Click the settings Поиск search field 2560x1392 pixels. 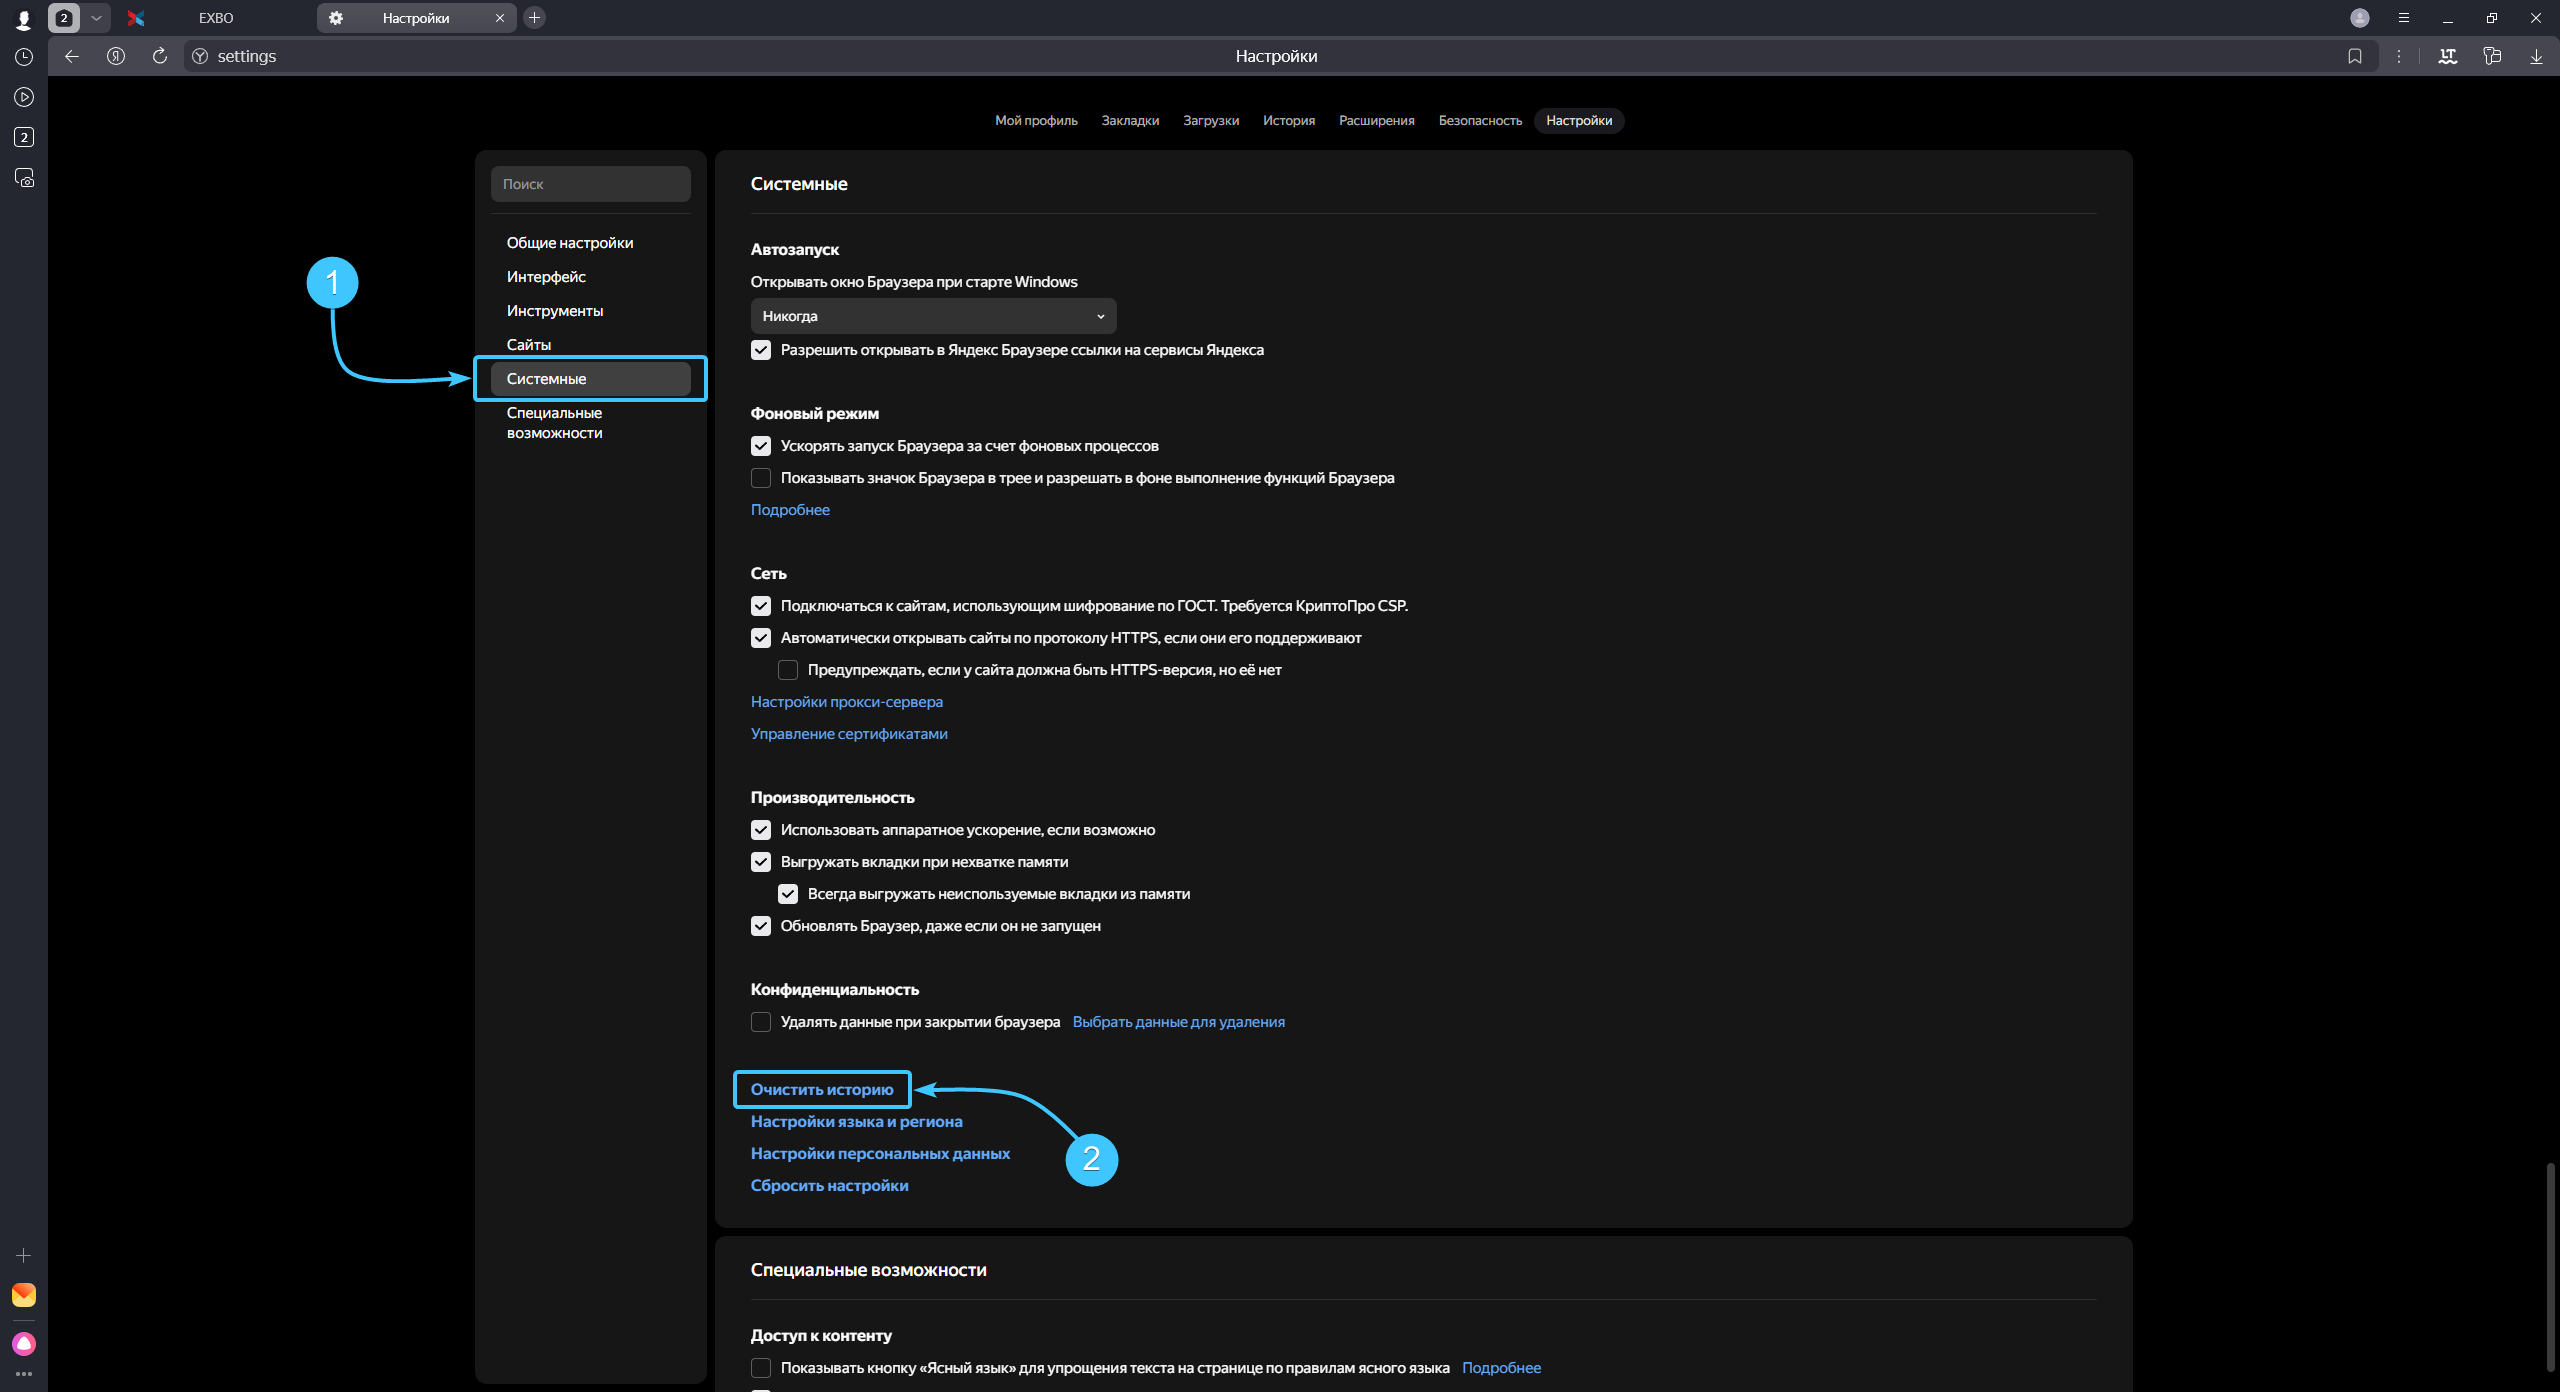tap(590, 184)
